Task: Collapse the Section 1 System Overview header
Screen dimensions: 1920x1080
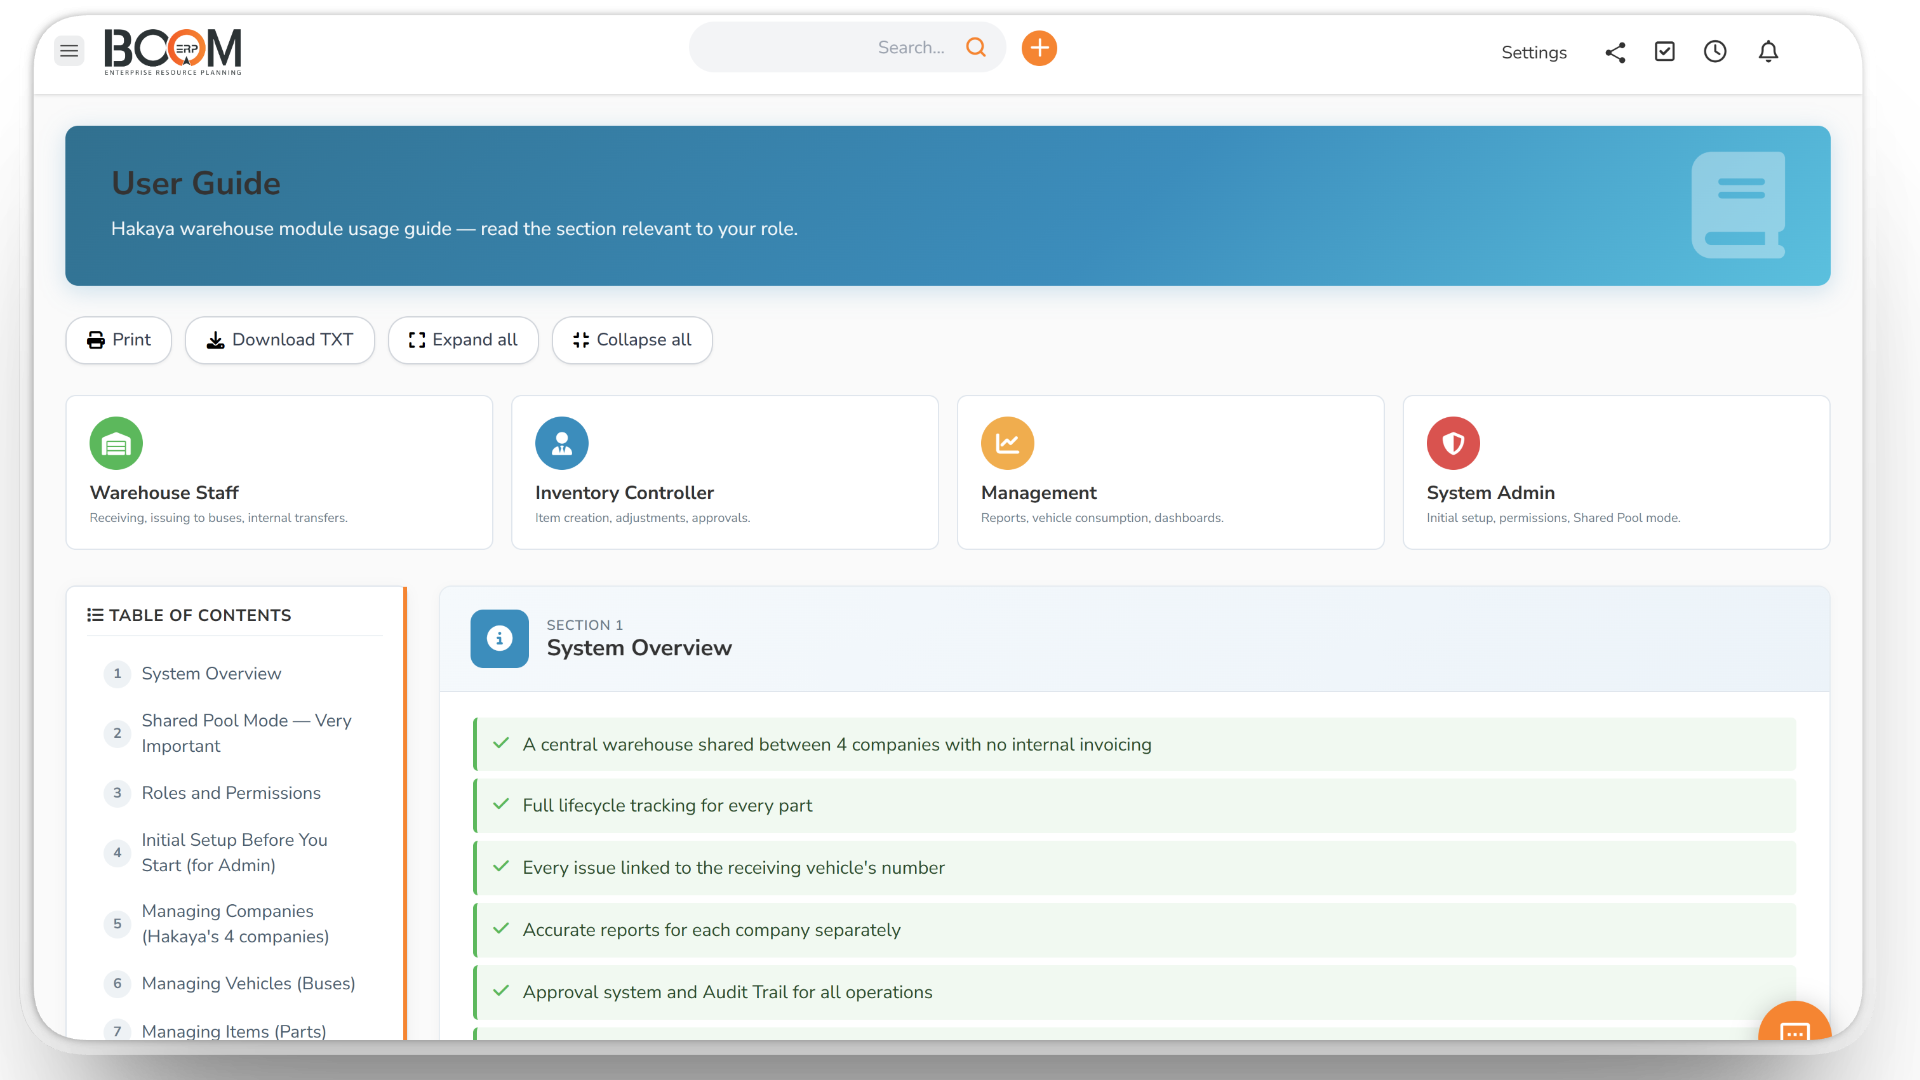Action: click(1135, 639)
